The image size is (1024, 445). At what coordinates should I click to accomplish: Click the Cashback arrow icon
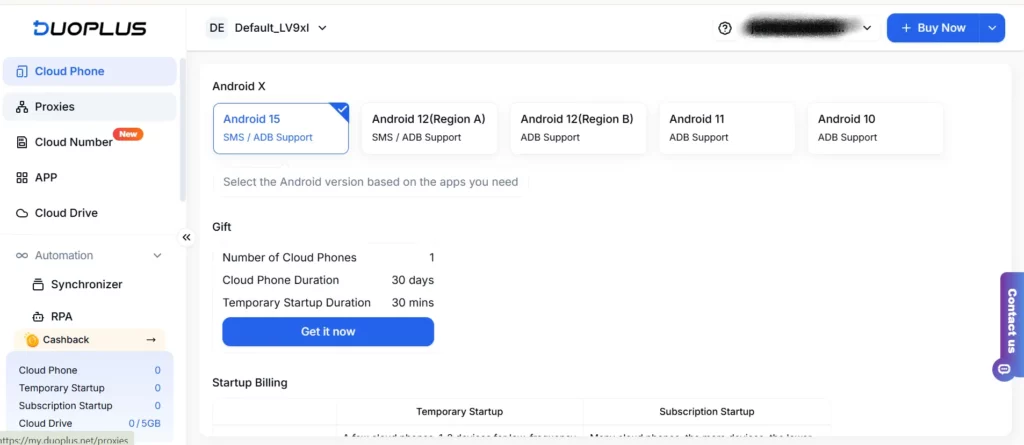151,340
